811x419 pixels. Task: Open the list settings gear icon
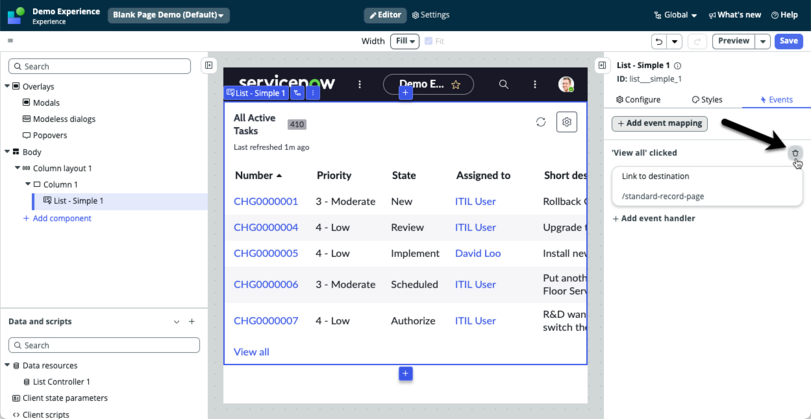click(x=567, y=122)
